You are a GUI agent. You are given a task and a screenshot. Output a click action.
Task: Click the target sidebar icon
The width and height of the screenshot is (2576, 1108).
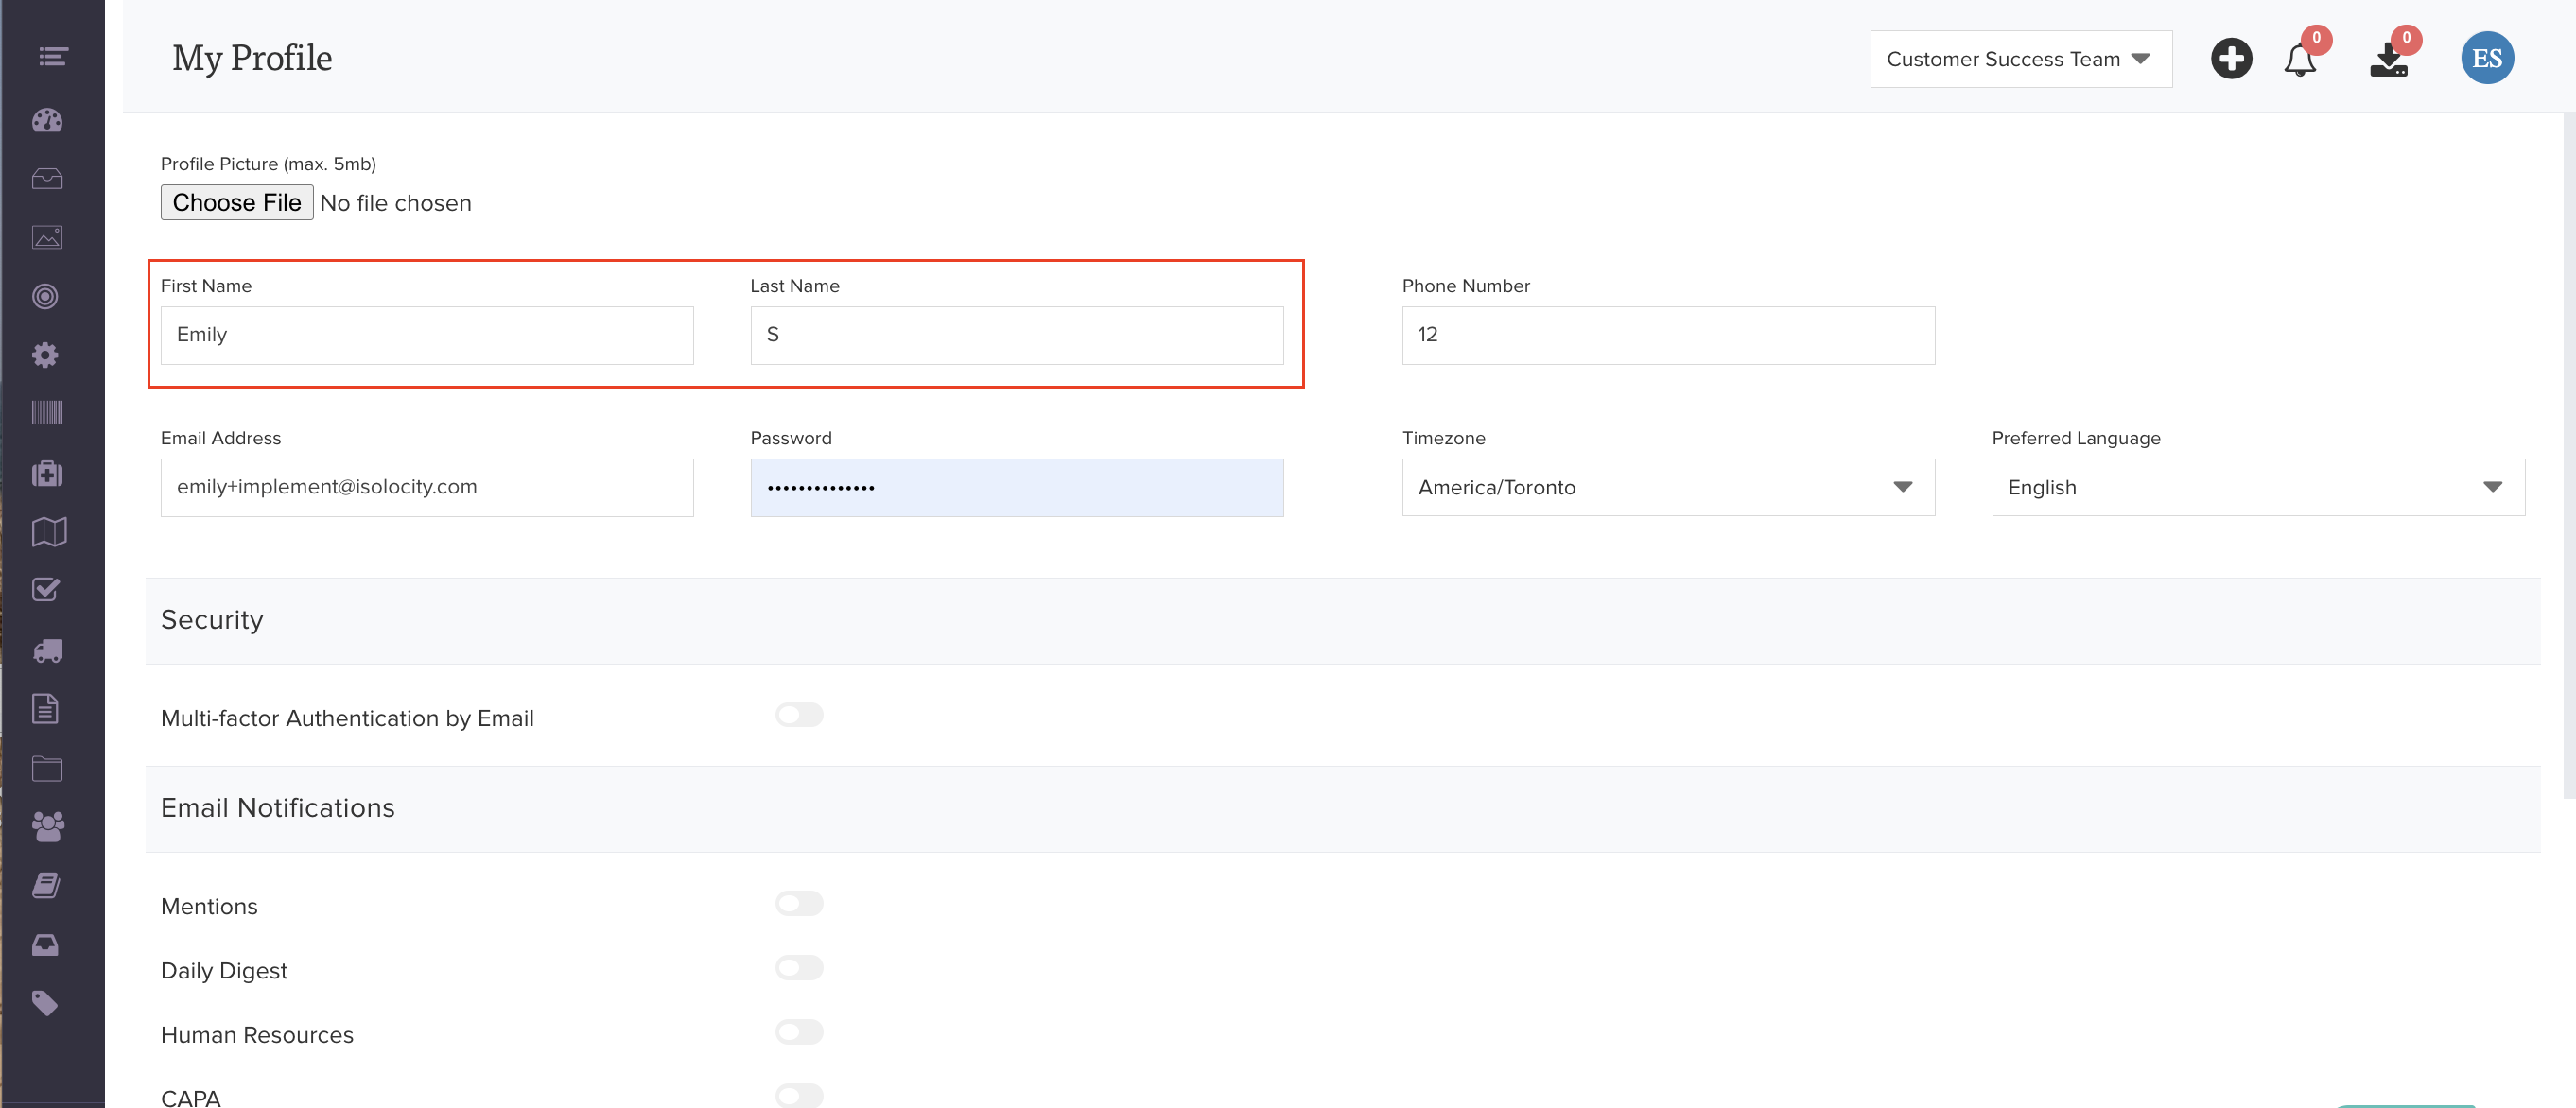(x=45, y=296)
